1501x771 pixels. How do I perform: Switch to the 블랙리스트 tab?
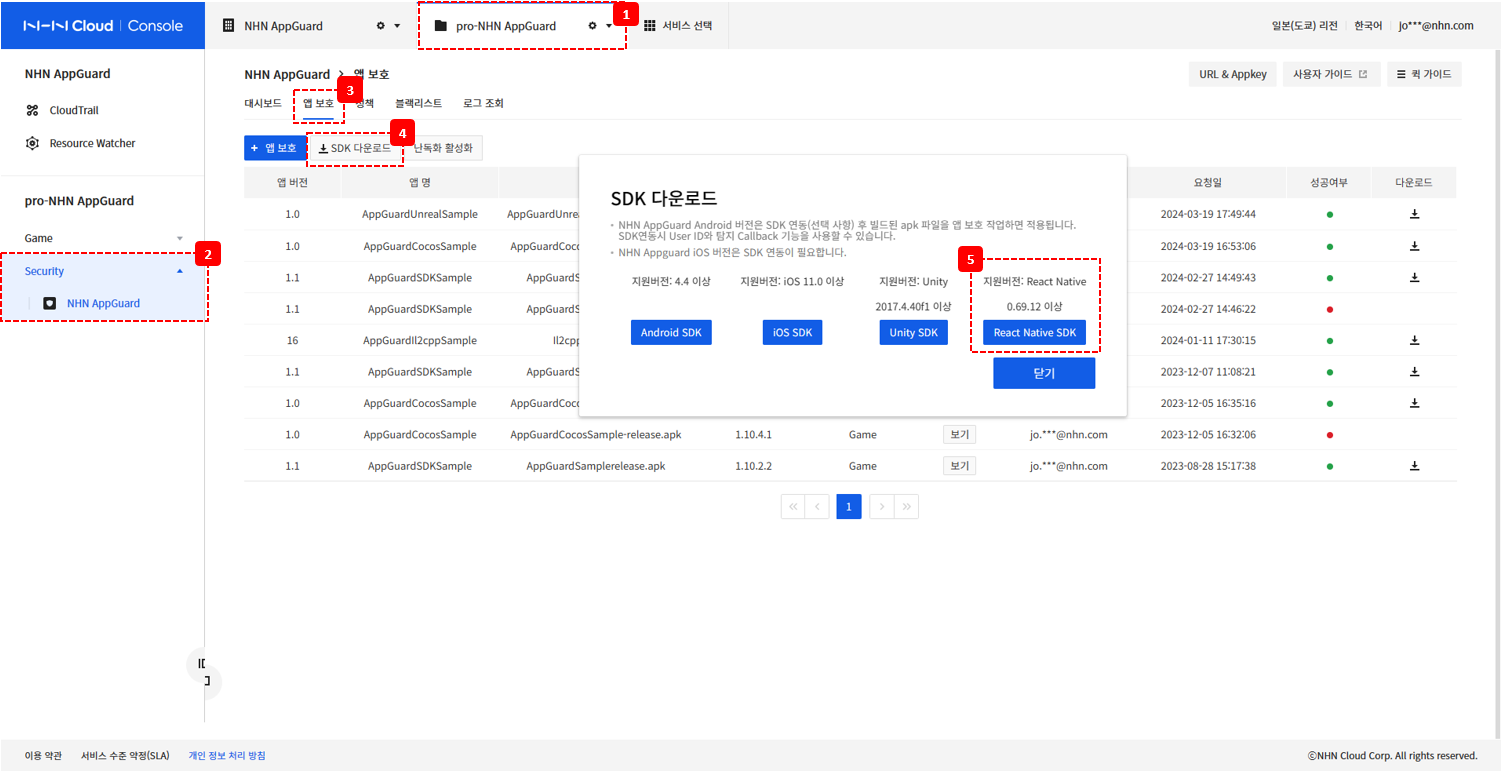point(418,103)
